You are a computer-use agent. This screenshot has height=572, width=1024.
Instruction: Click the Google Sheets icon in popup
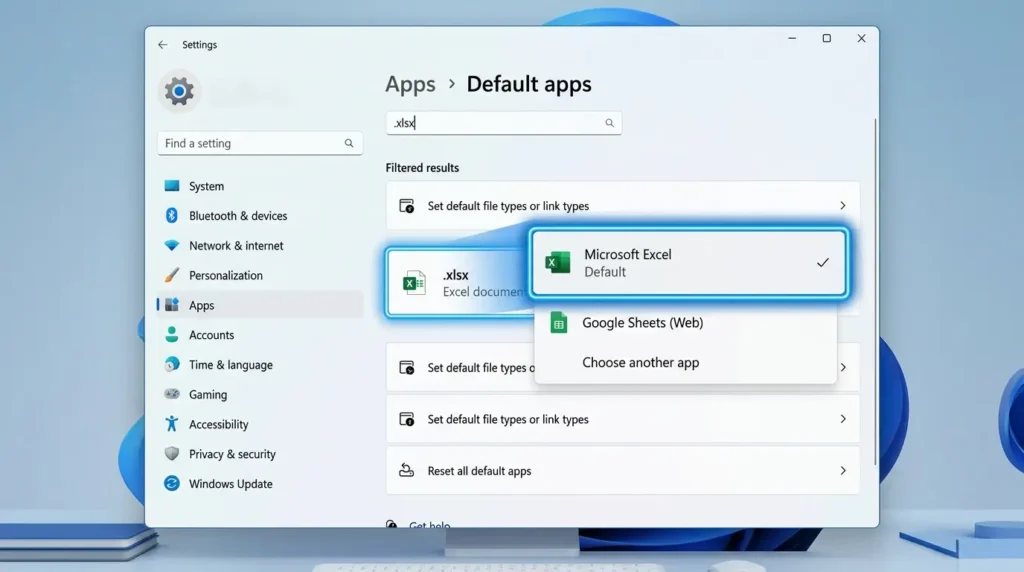558,323
